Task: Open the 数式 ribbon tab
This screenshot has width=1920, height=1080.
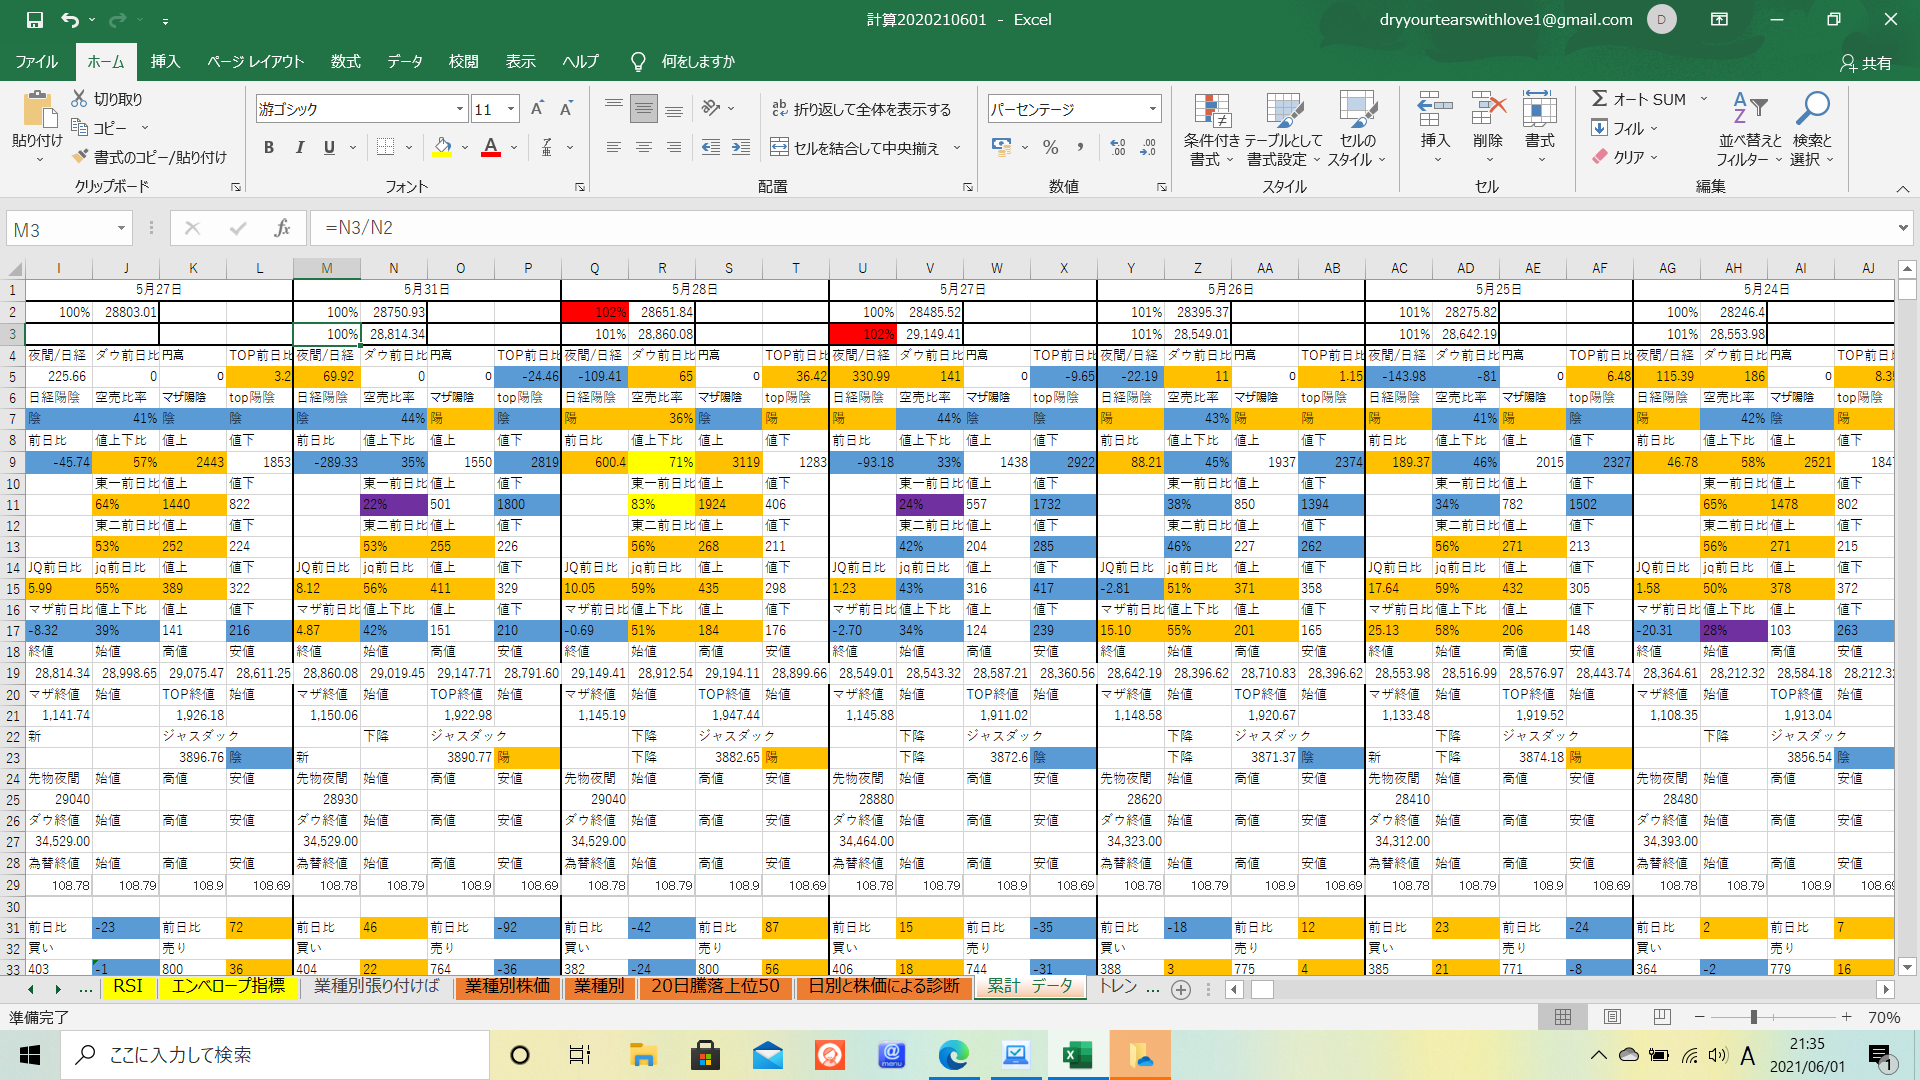Action: click(x=345, y=61)
